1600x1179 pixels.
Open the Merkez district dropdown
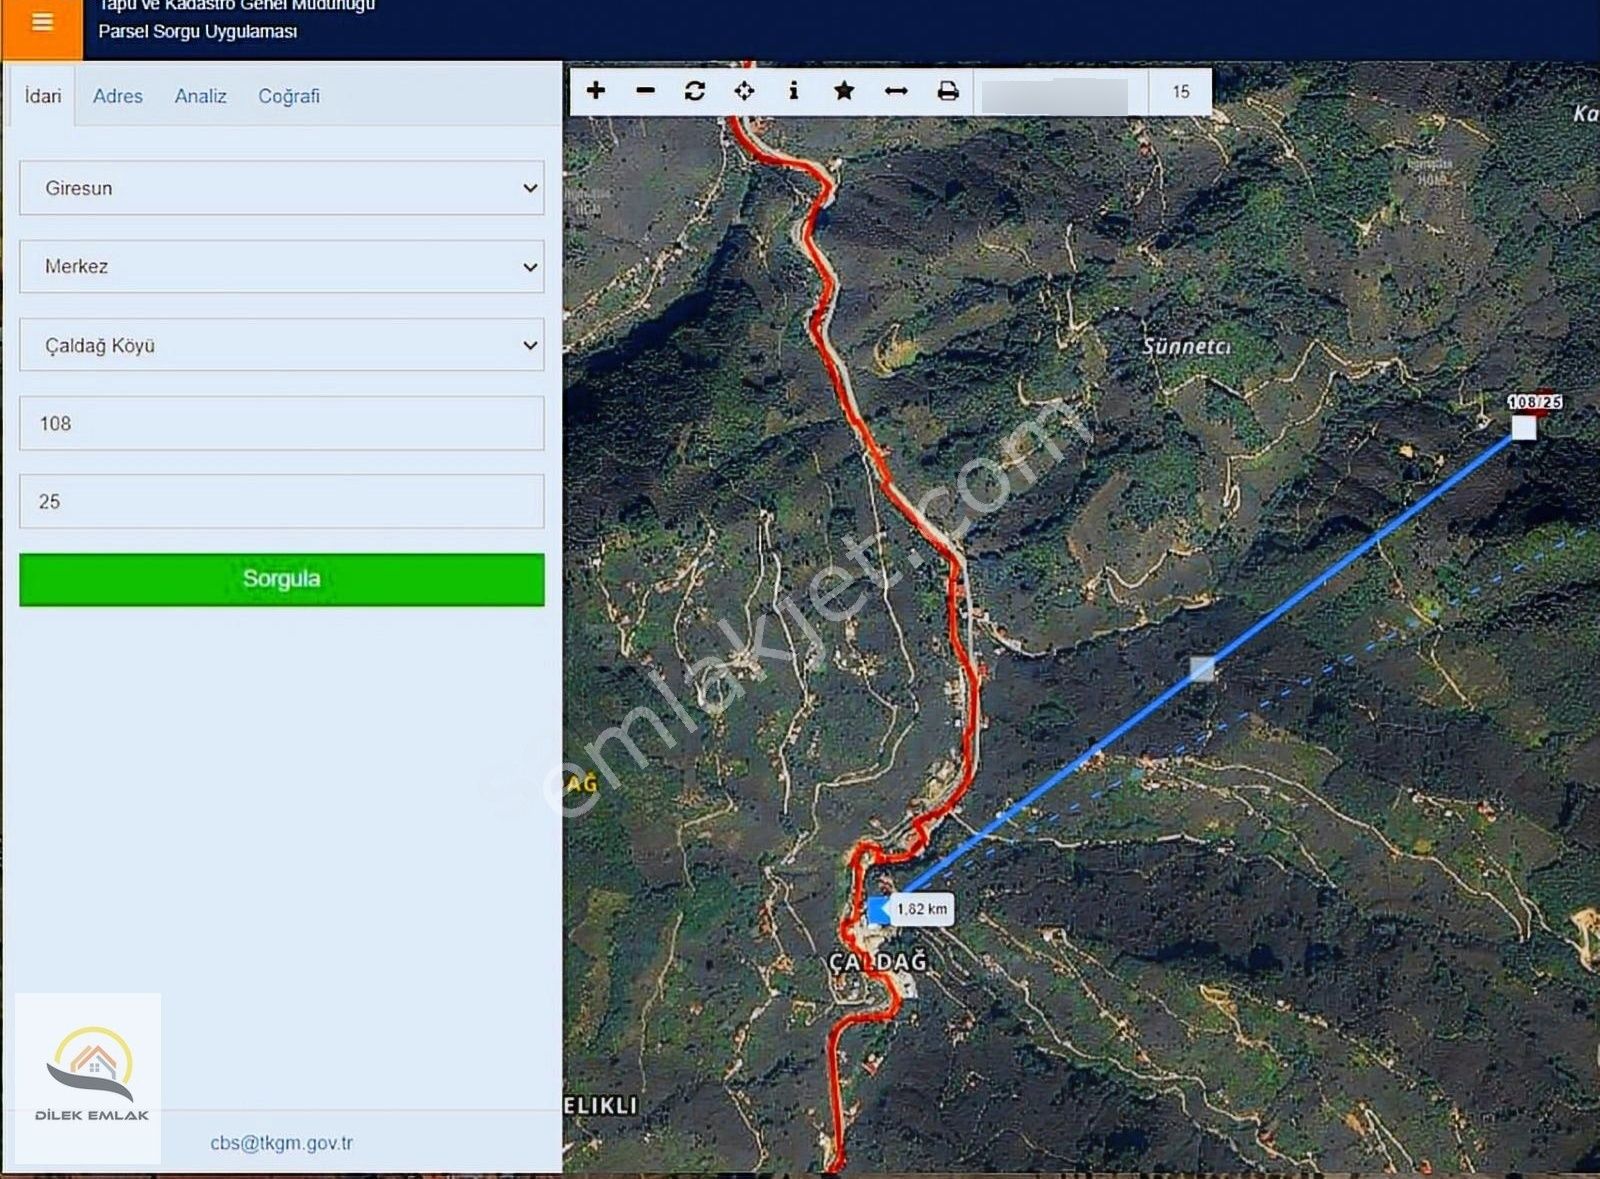[x=281, y=267]
